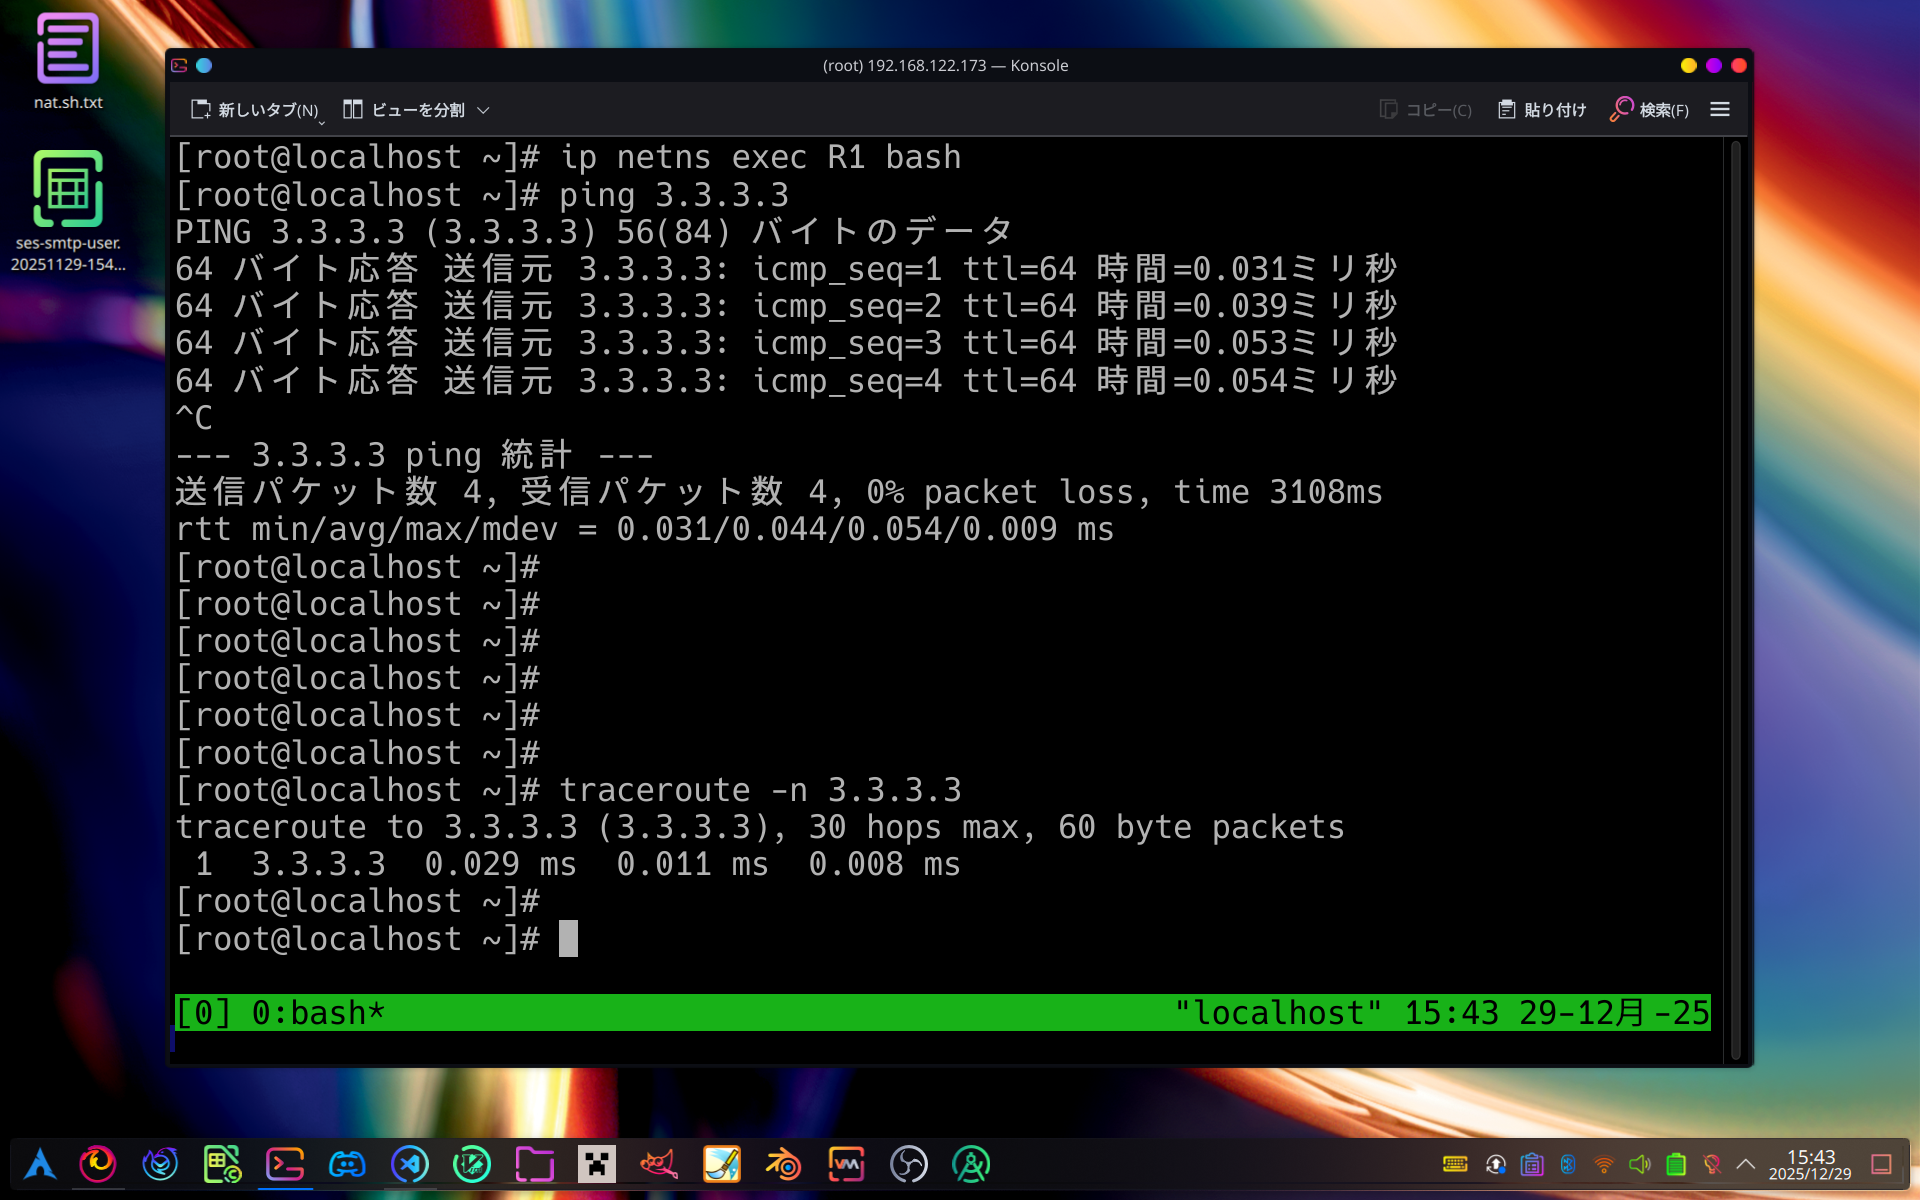Toggle the night light bulb tray icon
This screenshot has height=1200, width=1920.
[1712, 1164]
